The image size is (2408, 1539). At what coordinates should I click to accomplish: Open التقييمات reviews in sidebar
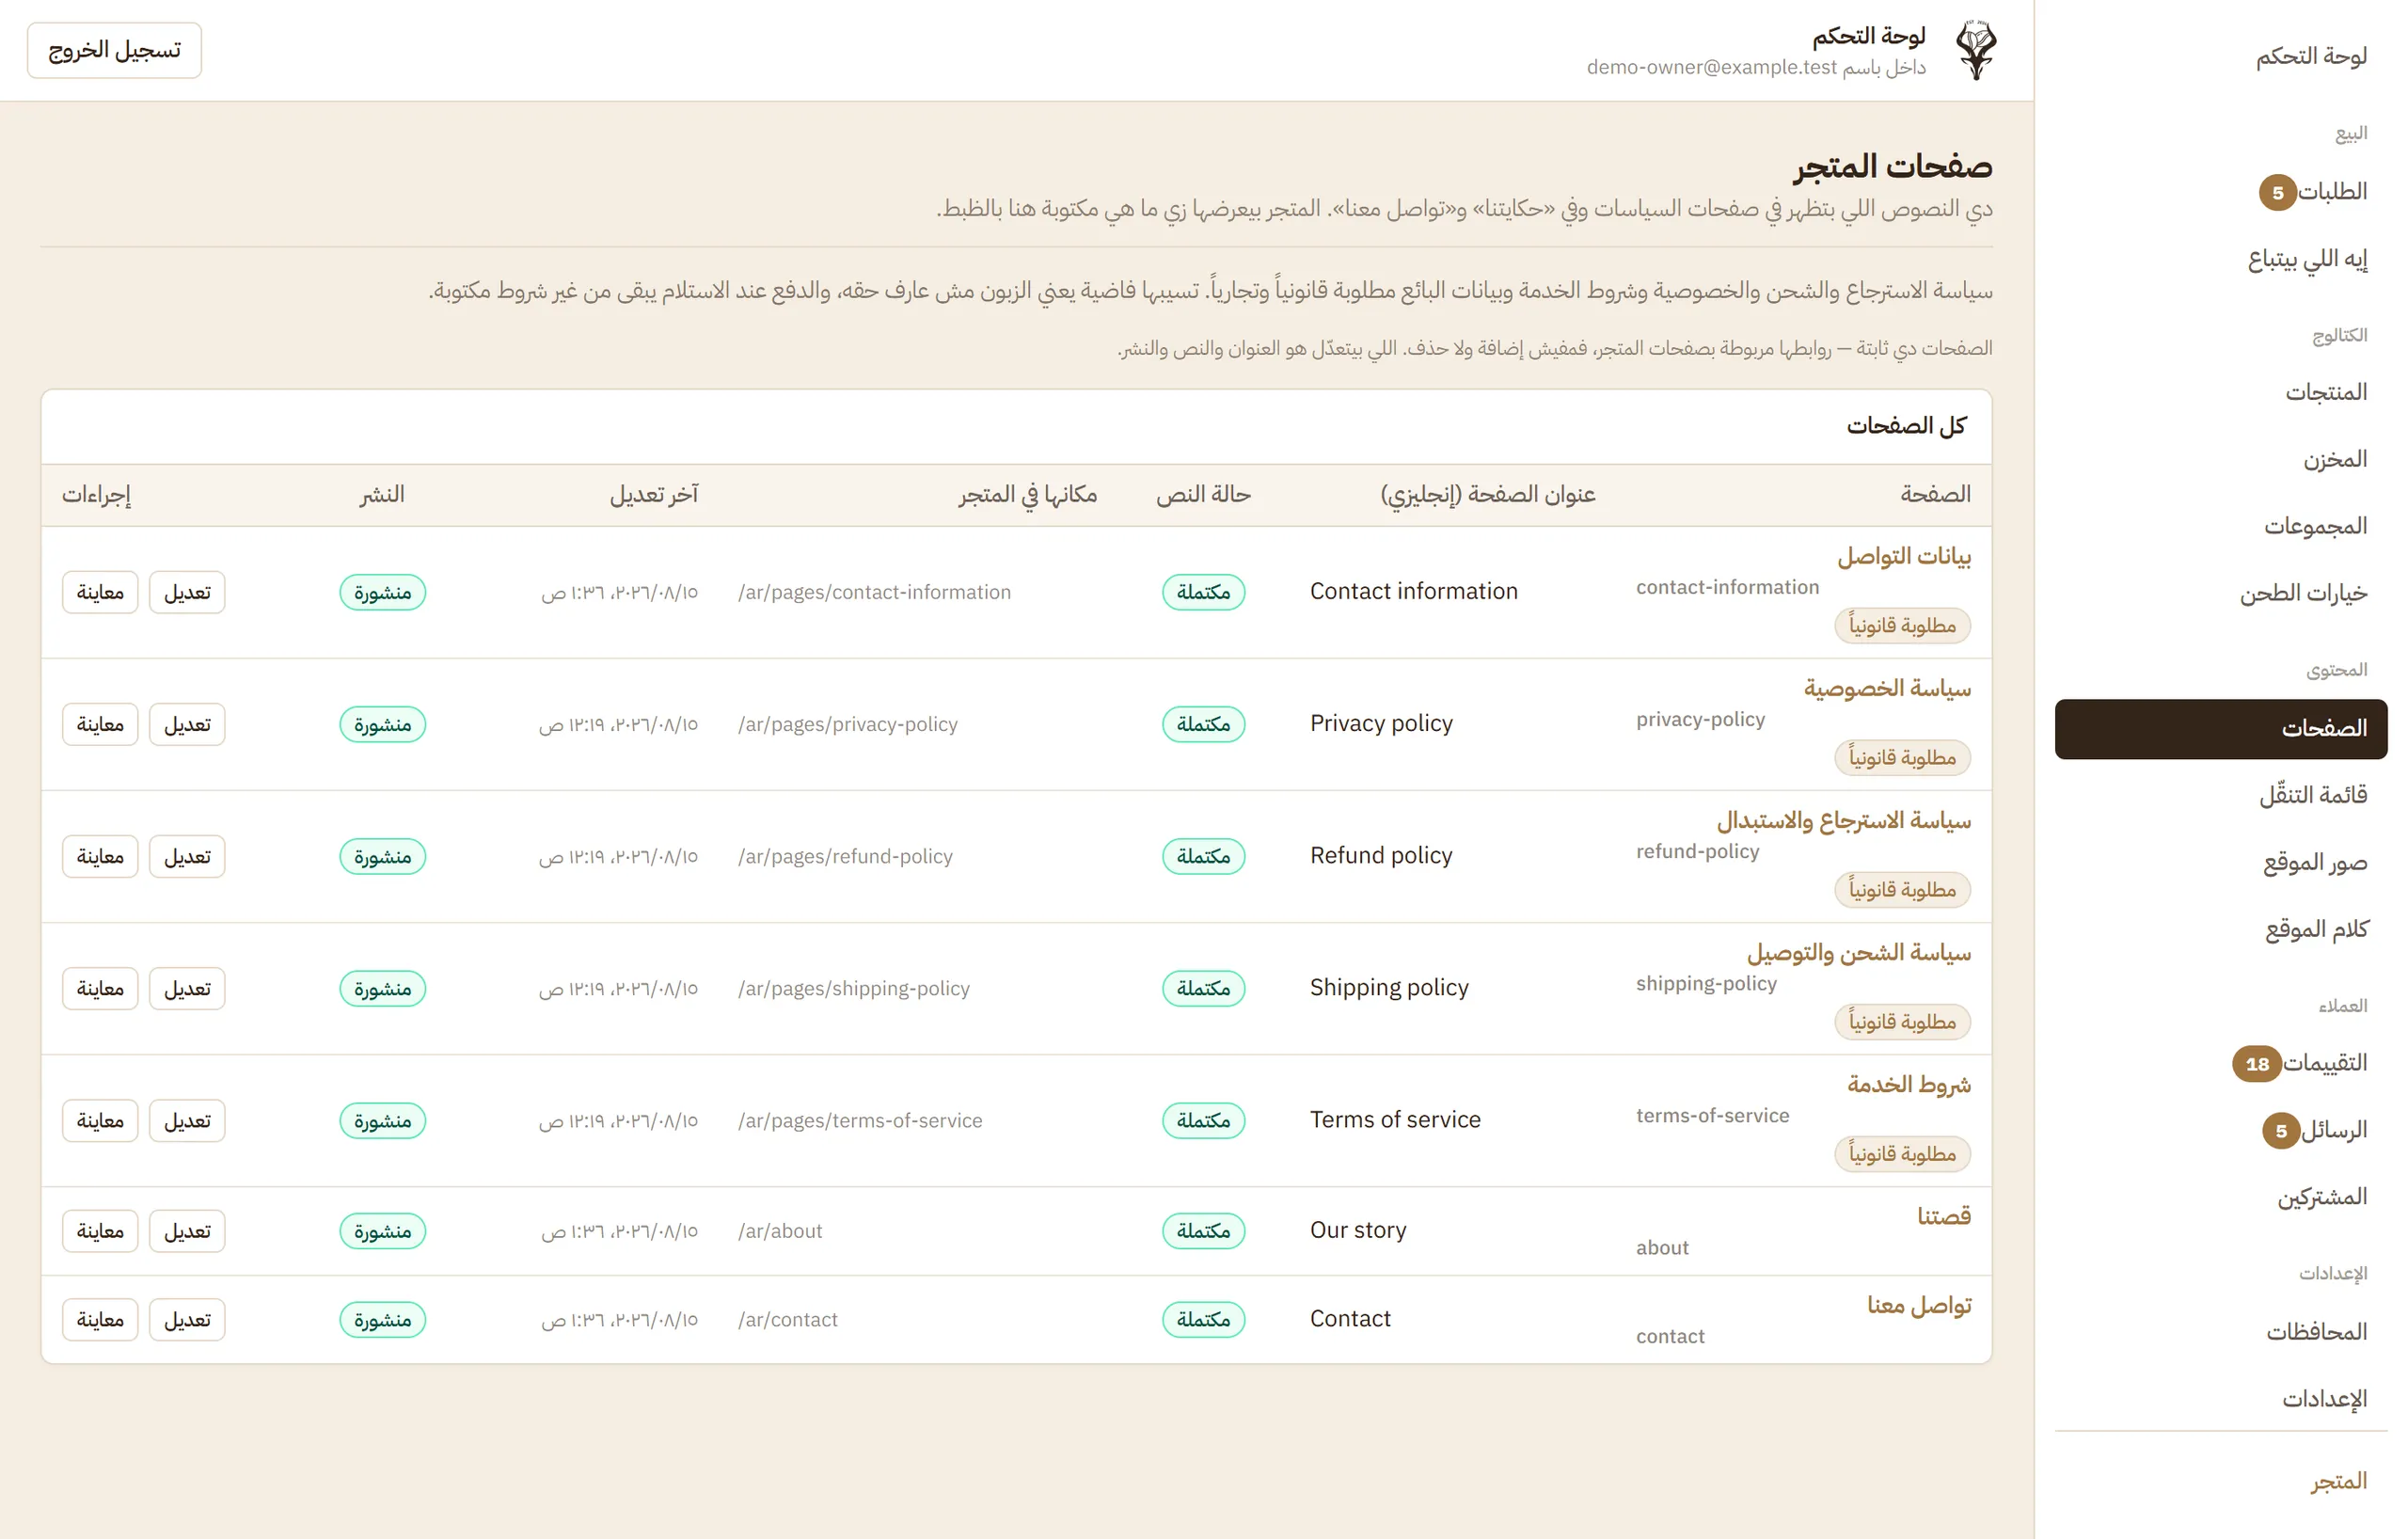[2325, 1063]
